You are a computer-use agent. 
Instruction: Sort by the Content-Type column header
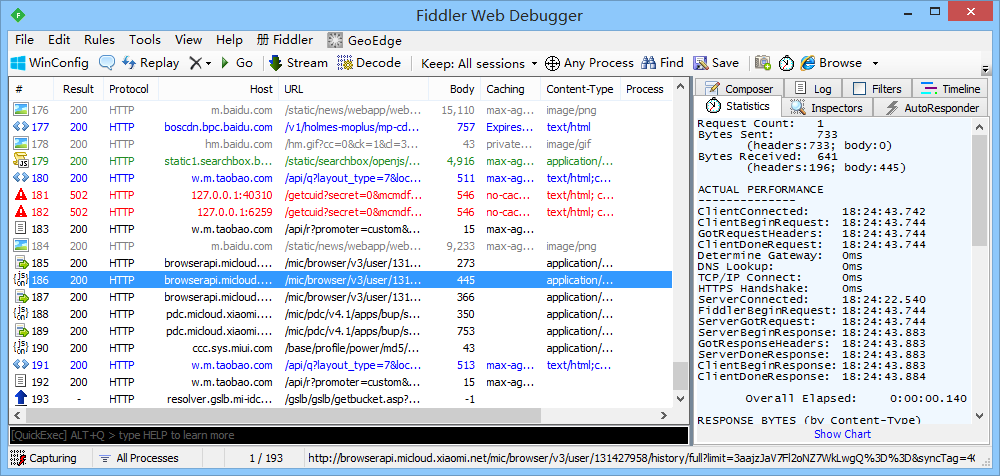pyautogui.click(x=580, y=89)
